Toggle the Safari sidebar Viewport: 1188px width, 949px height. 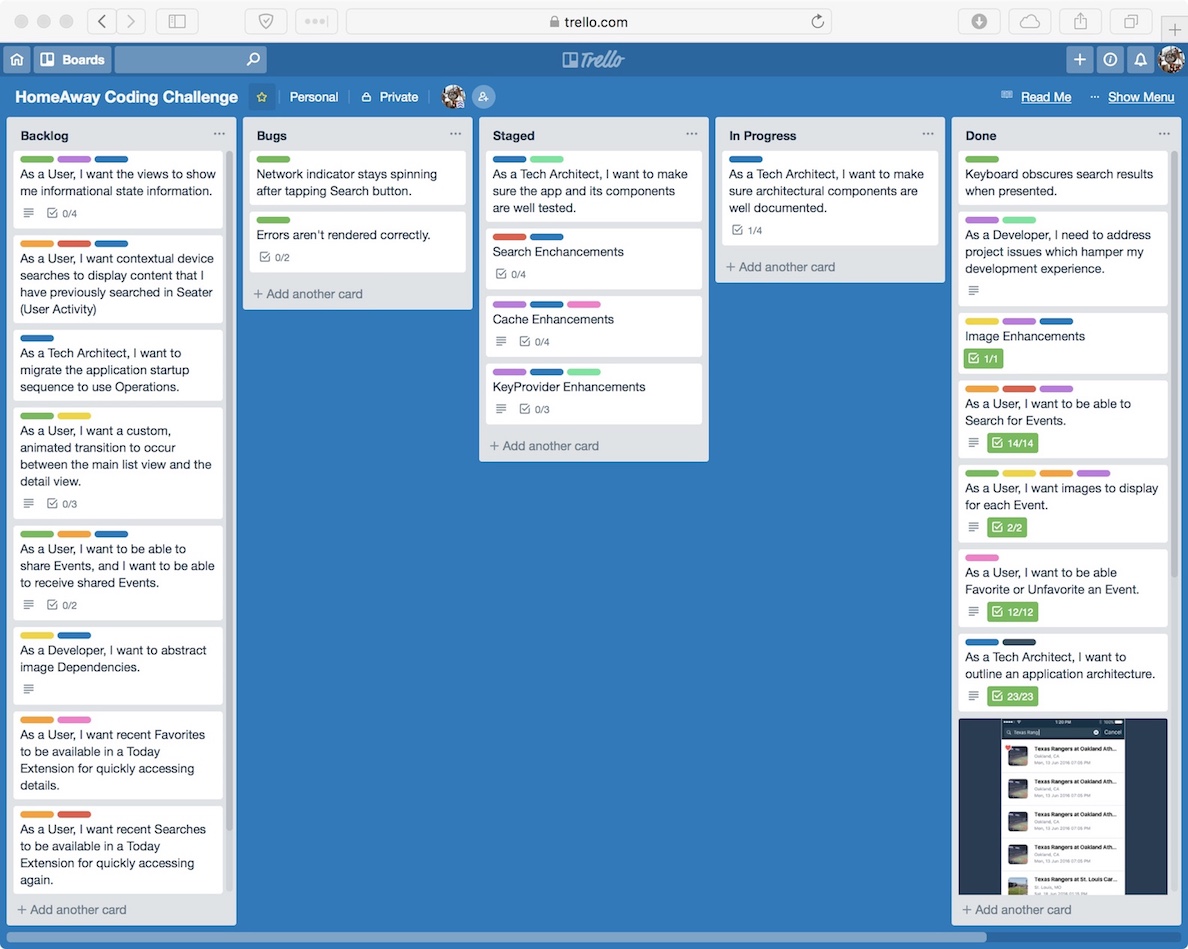coord(177,21)
